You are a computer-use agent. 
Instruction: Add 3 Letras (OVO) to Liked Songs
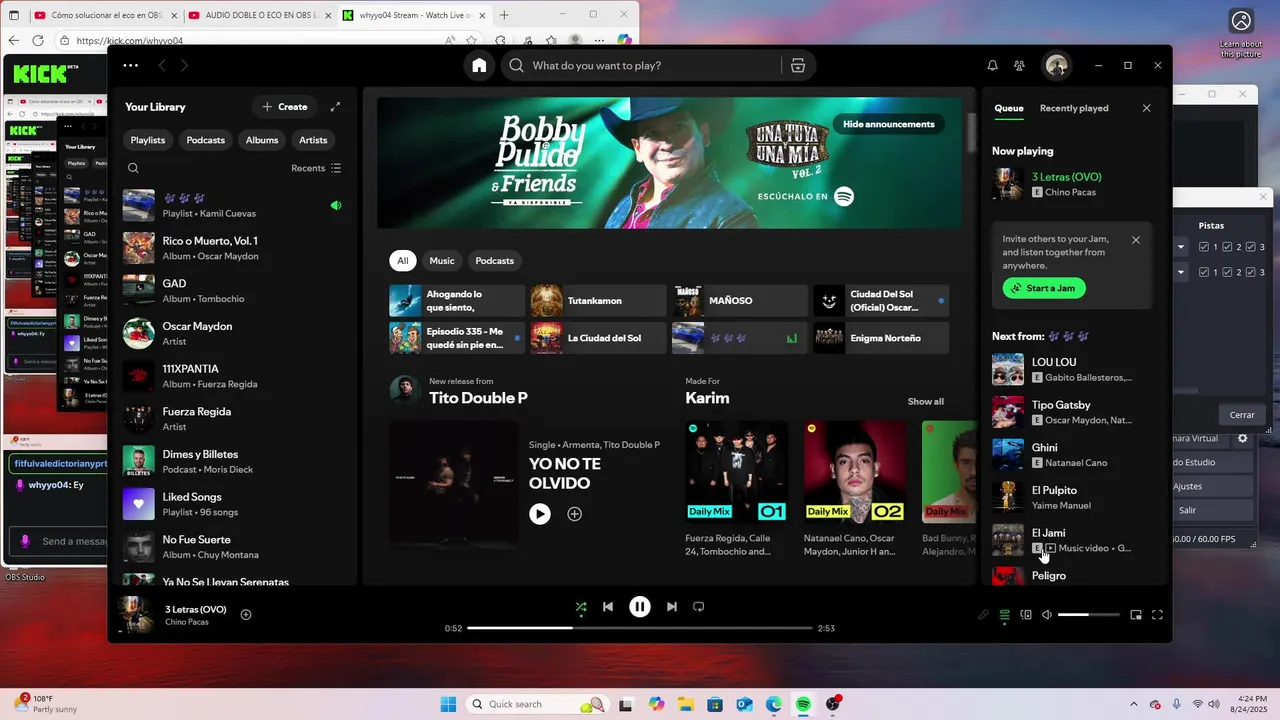pos(246,614)
